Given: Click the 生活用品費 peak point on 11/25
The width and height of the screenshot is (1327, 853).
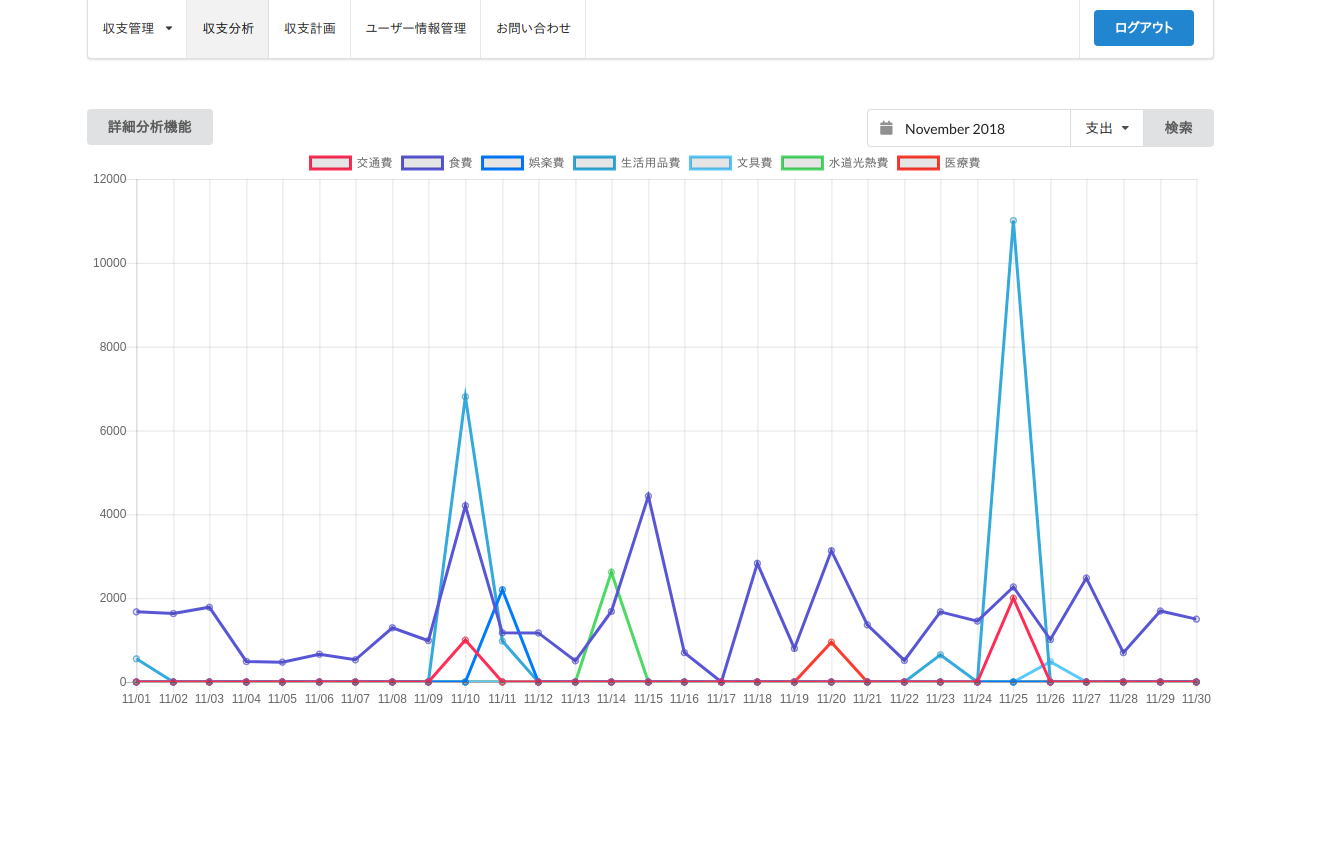Looking at the screenshot, I should [1013, 221].
